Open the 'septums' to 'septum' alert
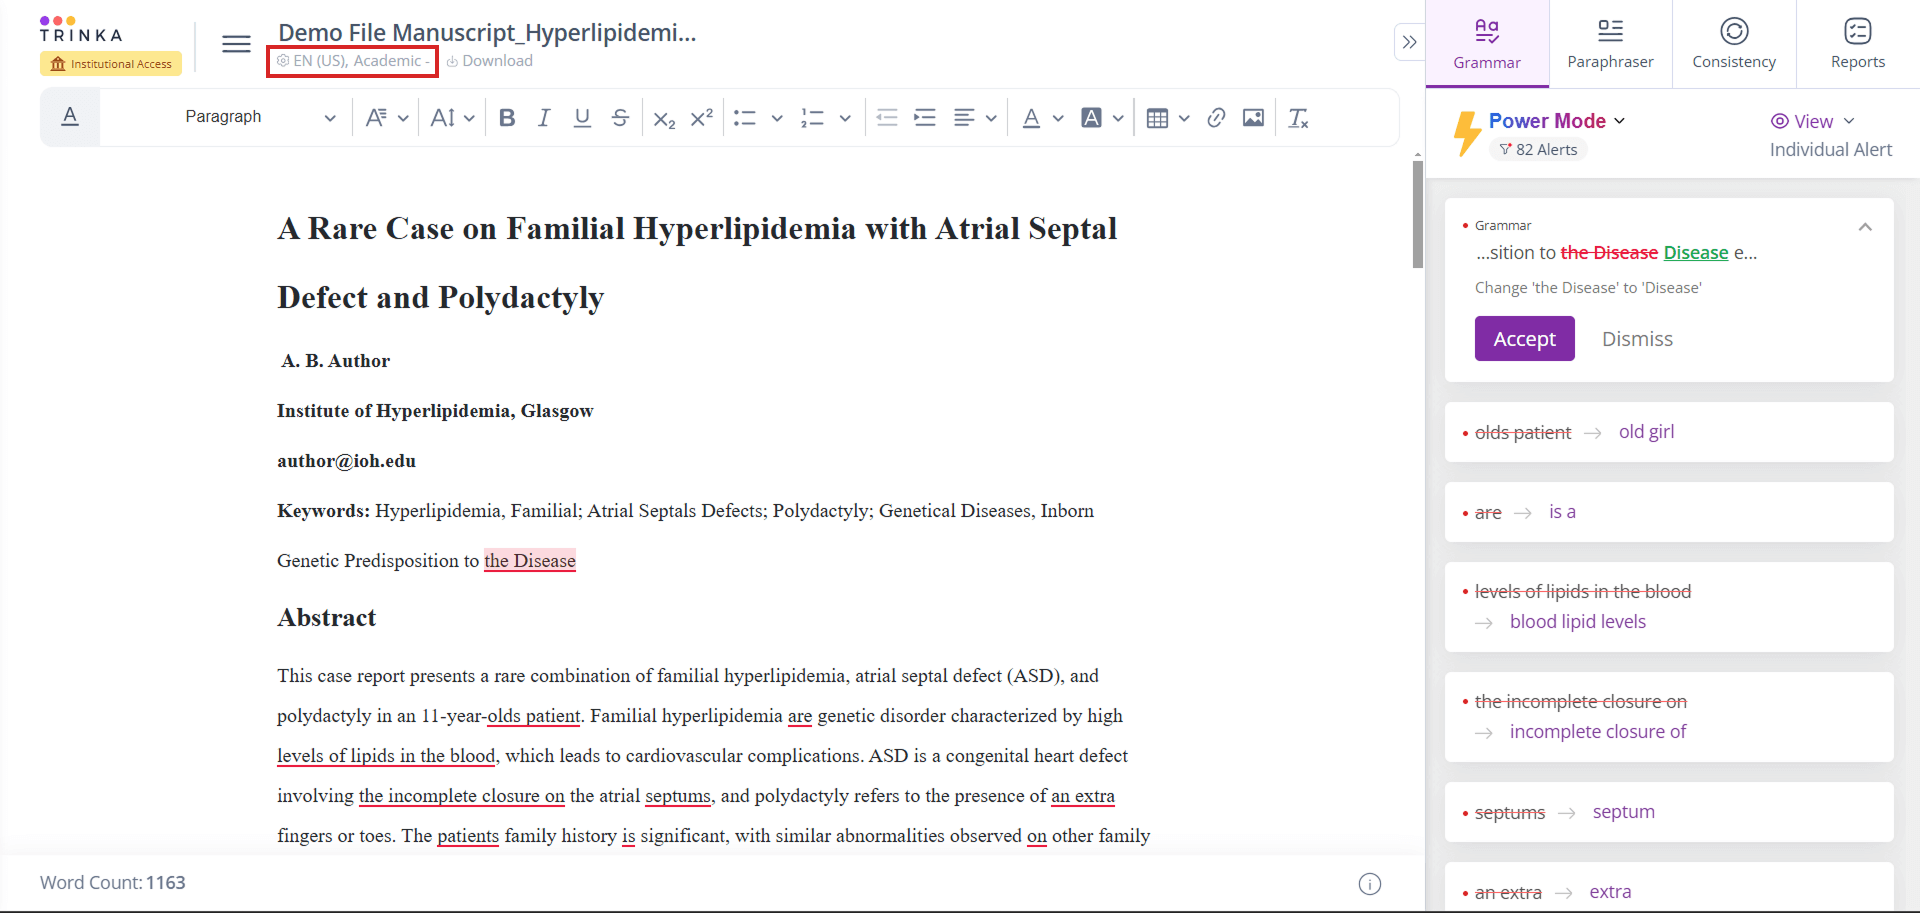The height and width of the screenshot is (913, 1920). [1669, 812]
